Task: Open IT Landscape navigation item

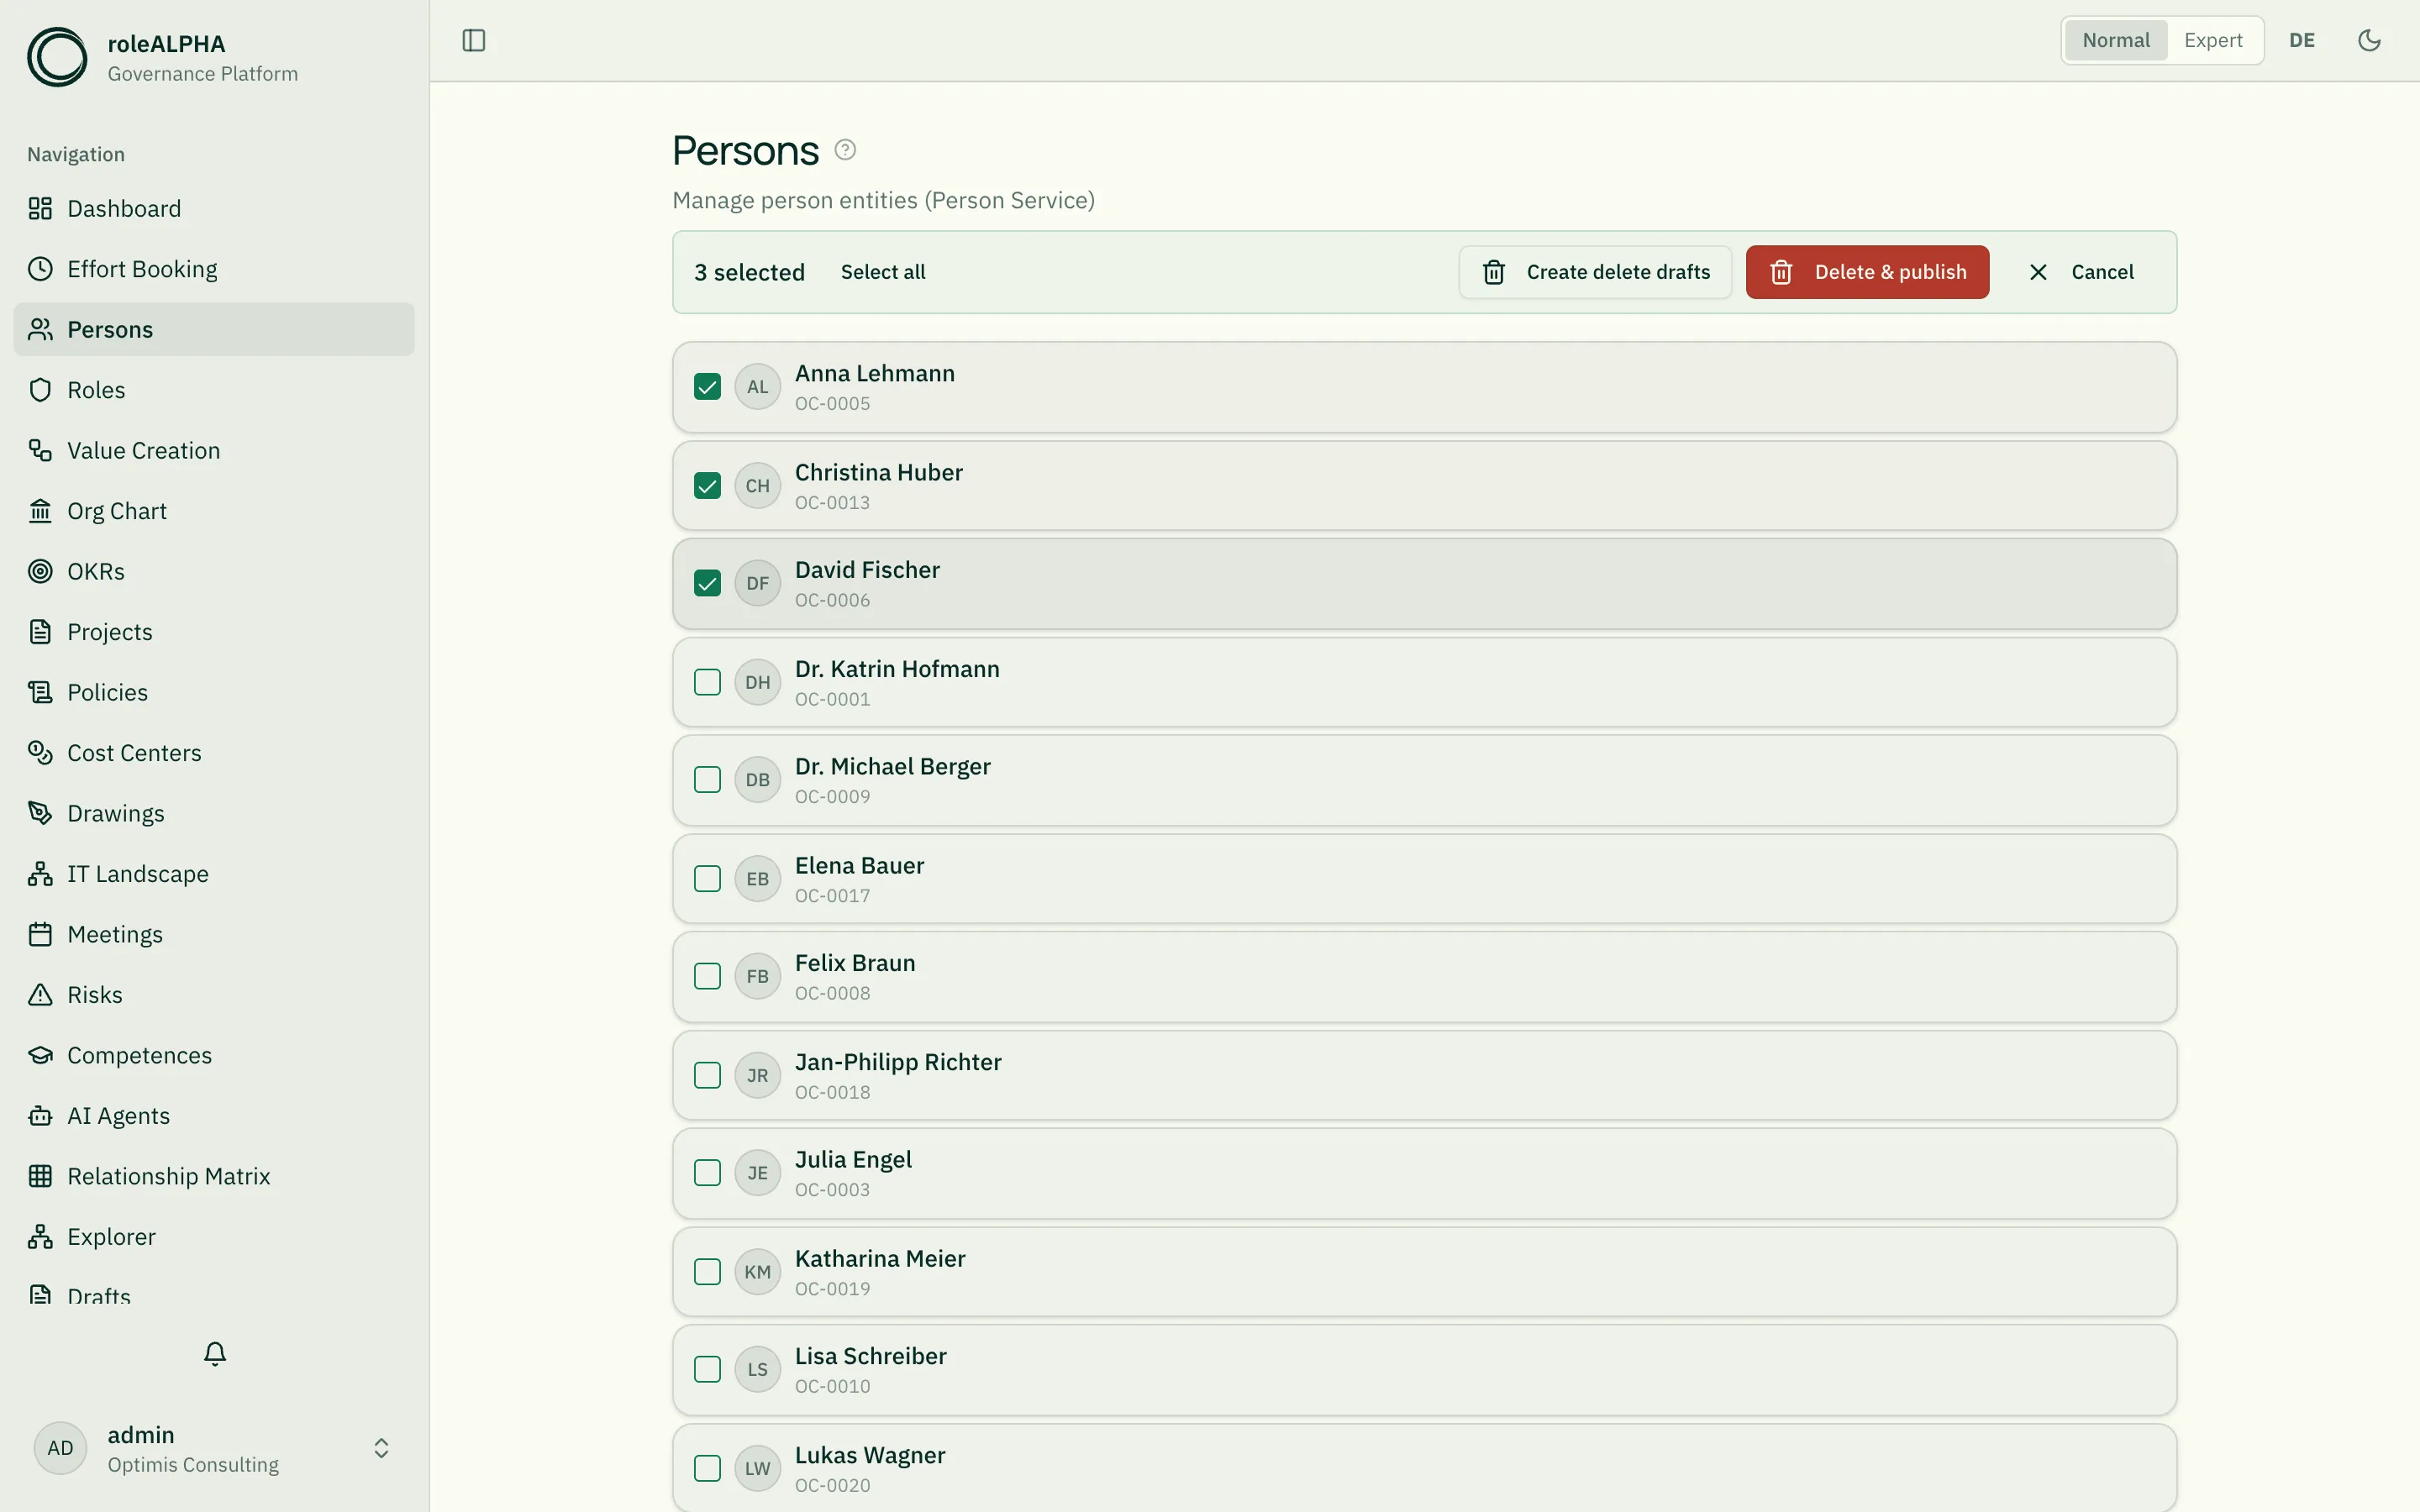Action: pos(214,874)
